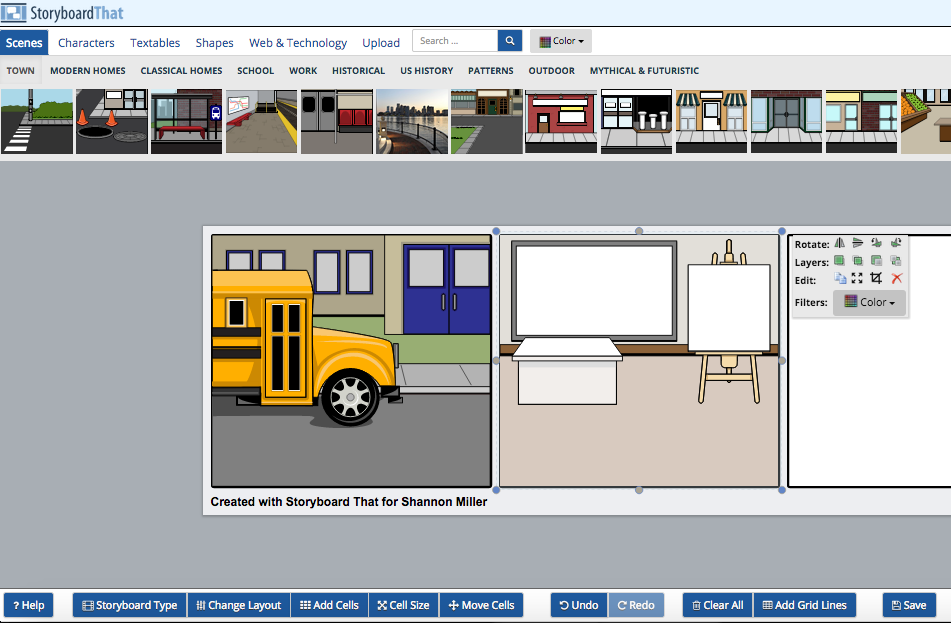Open the SCHOOL scenes category

click(255, 71)
